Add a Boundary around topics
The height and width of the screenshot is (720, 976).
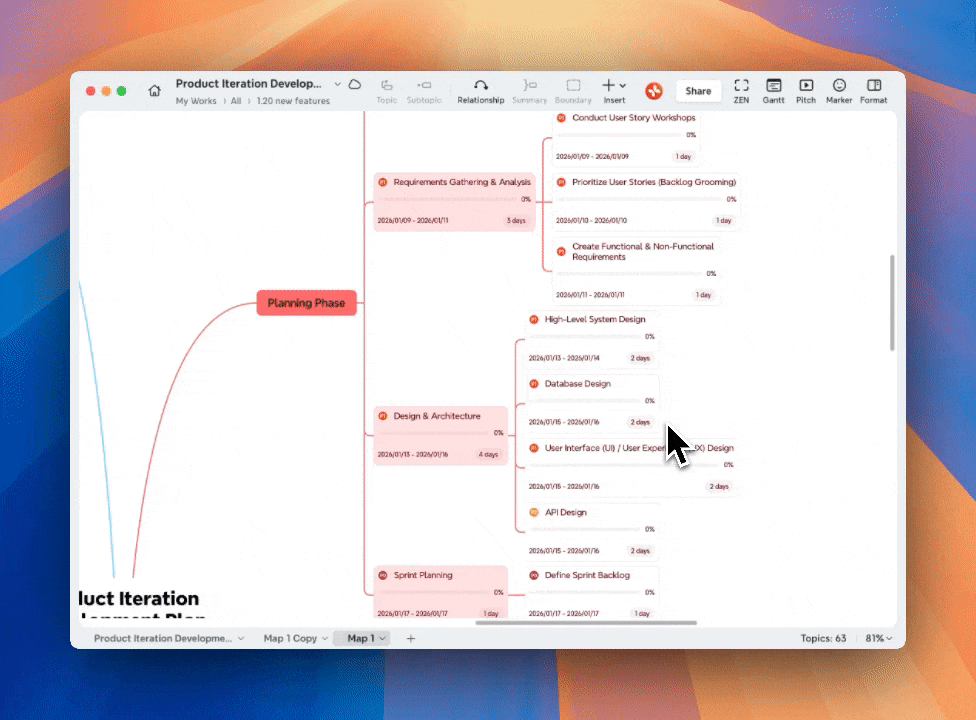573,91
